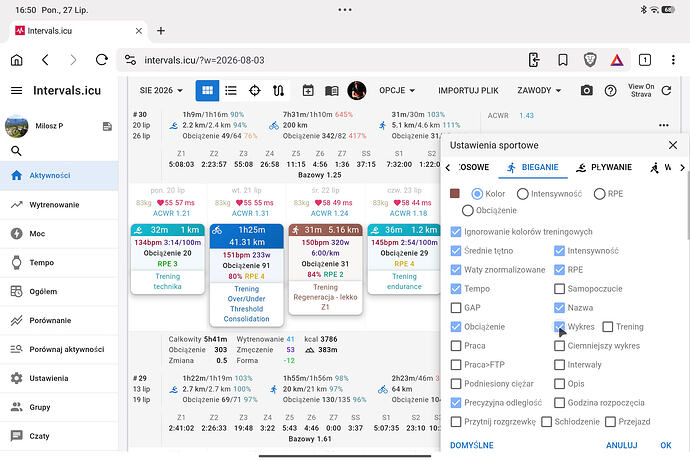Select the PŁYWANIE tab

tap(604, 167)
